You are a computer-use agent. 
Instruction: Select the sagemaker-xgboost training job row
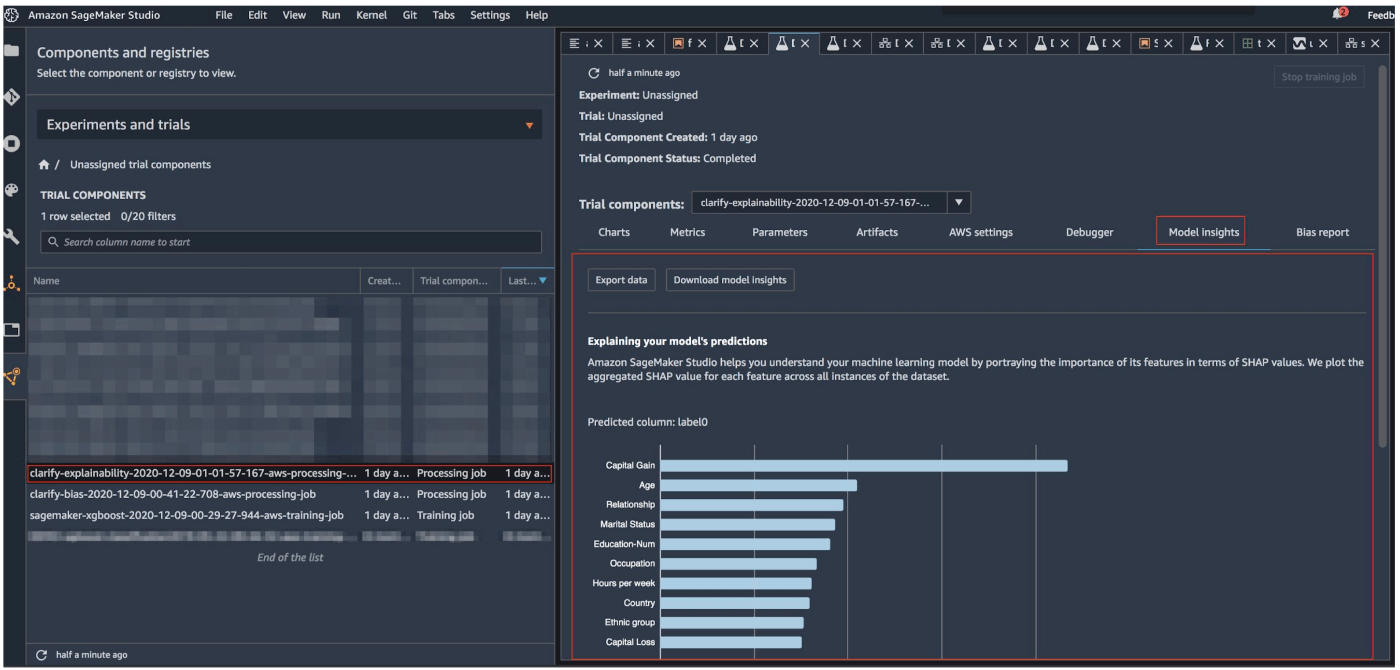point(289,516)
